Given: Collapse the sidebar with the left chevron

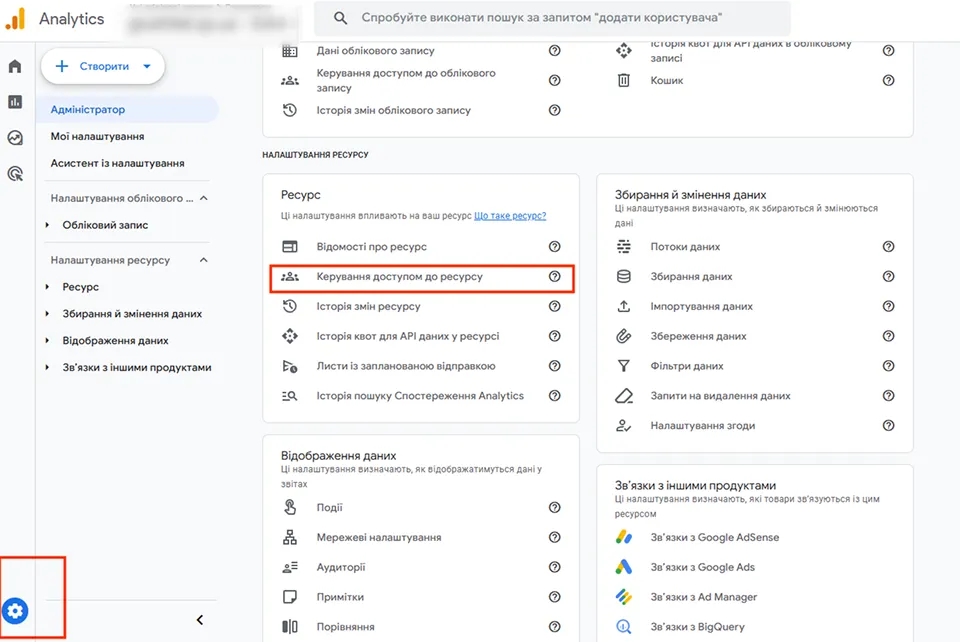Looking at the screenshot, I should click(200, 620).
